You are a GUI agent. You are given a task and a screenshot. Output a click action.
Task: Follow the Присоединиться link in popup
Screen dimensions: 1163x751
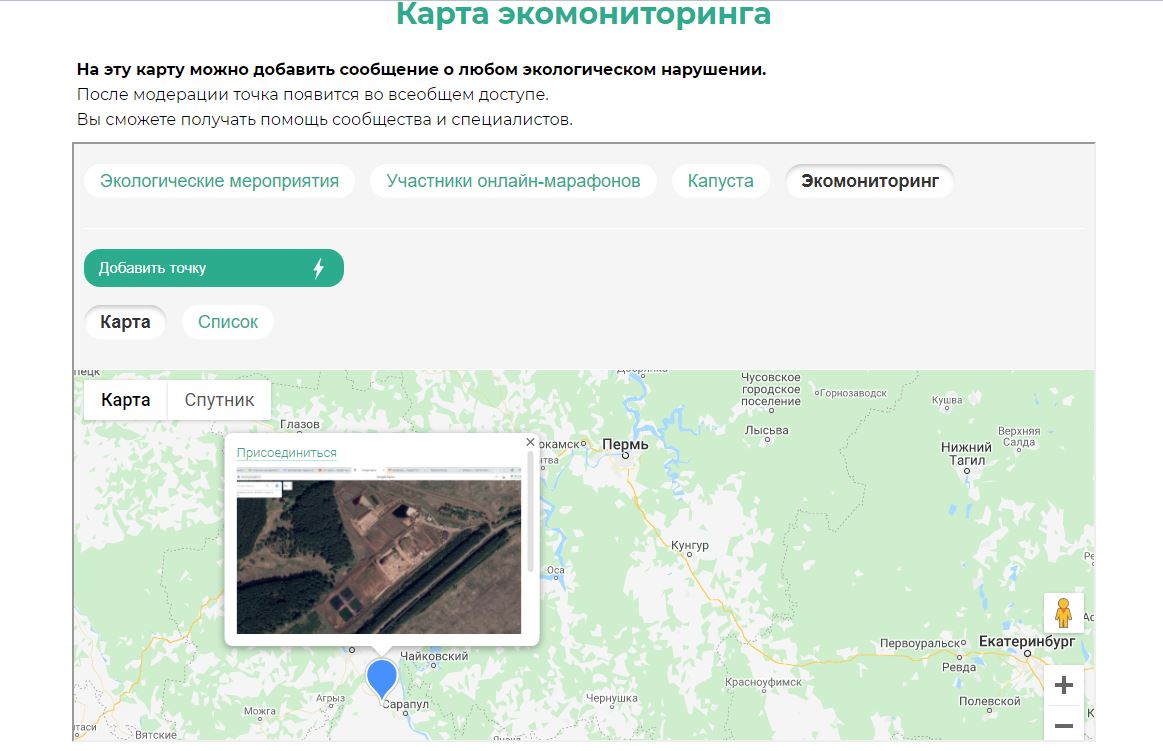(x=286, y=453)
